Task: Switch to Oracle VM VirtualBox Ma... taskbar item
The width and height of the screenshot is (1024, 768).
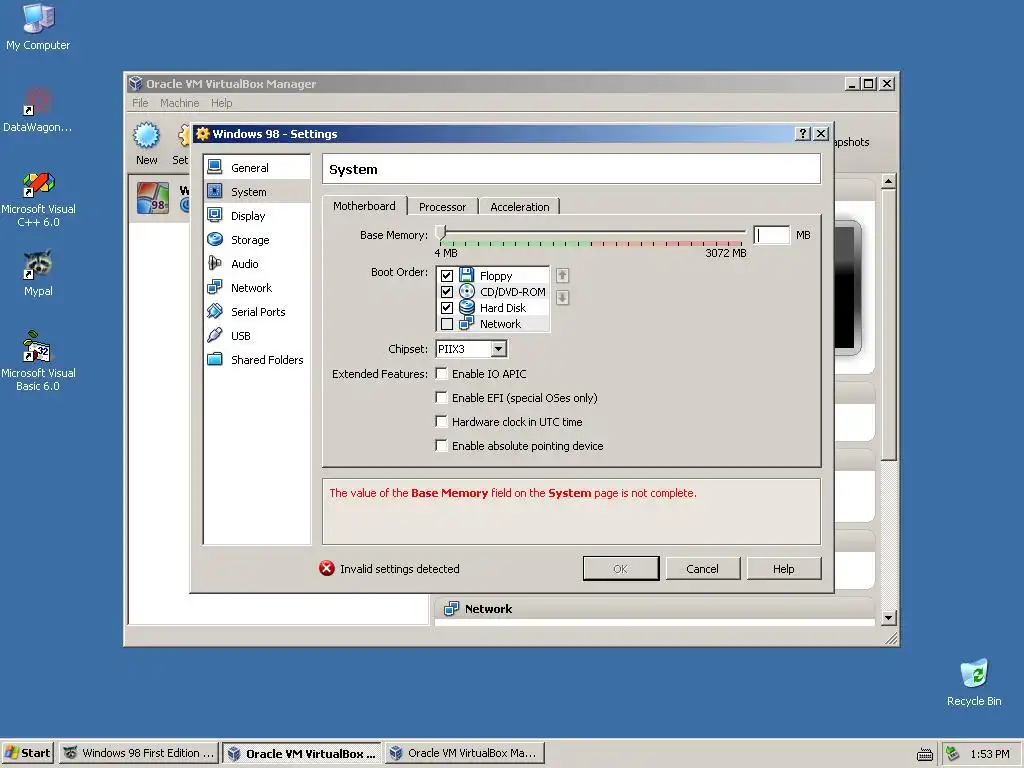Action: (464, 753)
